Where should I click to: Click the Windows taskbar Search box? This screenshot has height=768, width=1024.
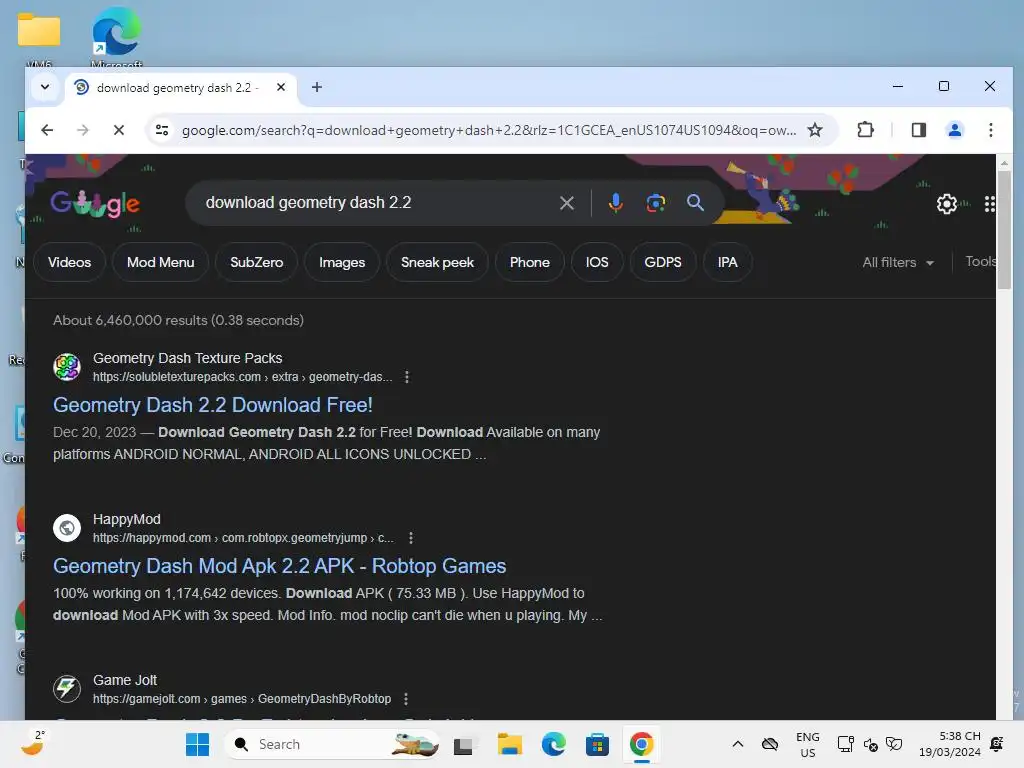pyautogui.click(x=332, y=744)
